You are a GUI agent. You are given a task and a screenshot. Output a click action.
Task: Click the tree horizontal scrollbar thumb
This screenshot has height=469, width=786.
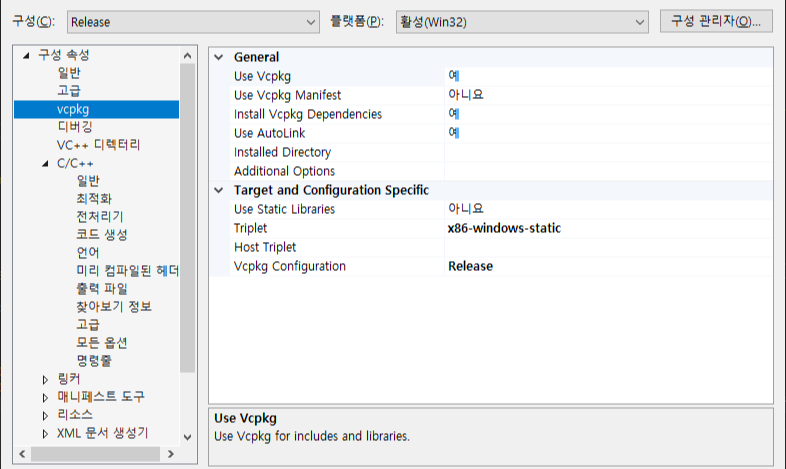pos(95,454)
